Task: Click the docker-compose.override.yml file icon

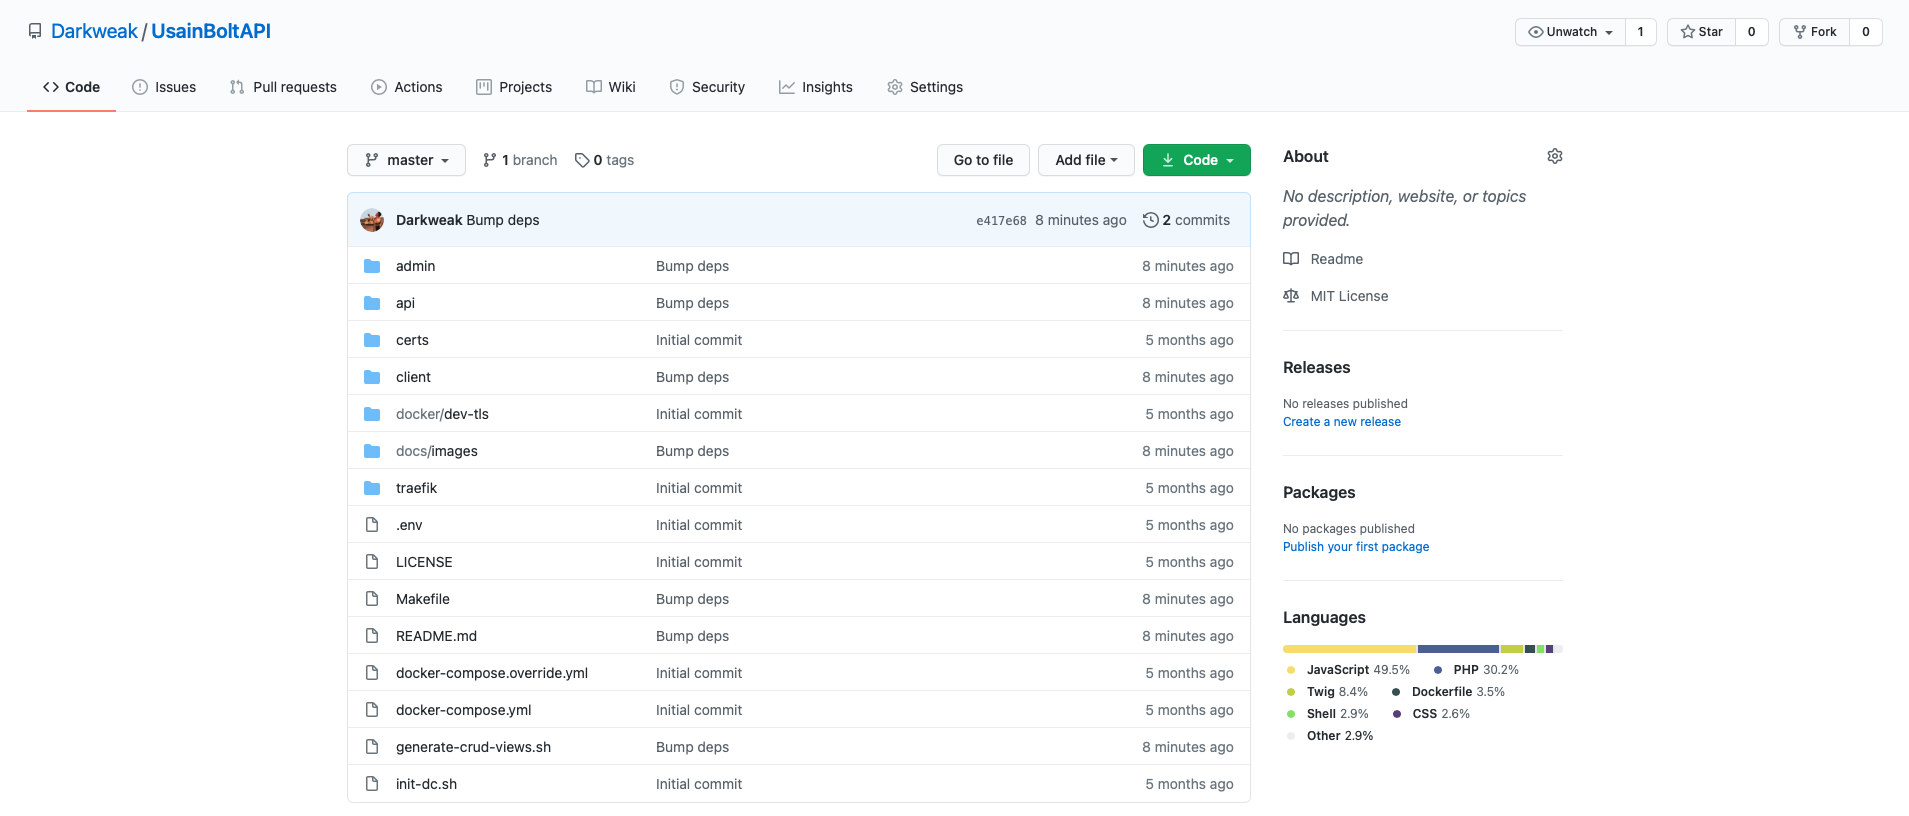Action: pos(372,673)
